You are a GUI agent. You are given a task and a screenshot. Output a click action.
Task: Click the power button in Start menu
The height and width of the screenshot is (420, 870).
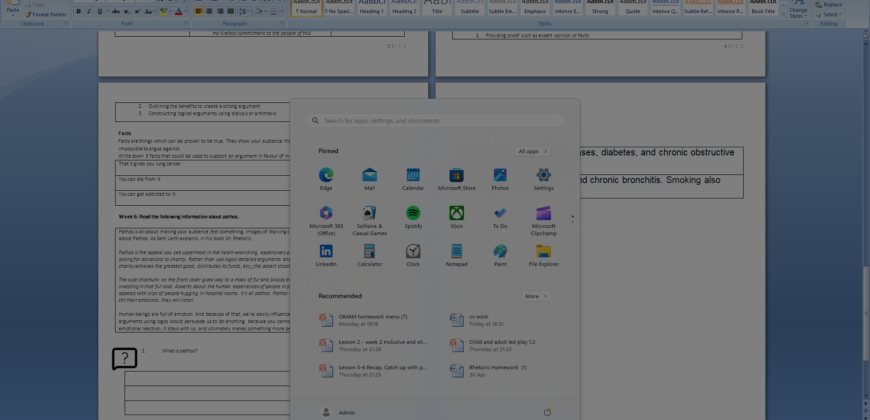547,412
